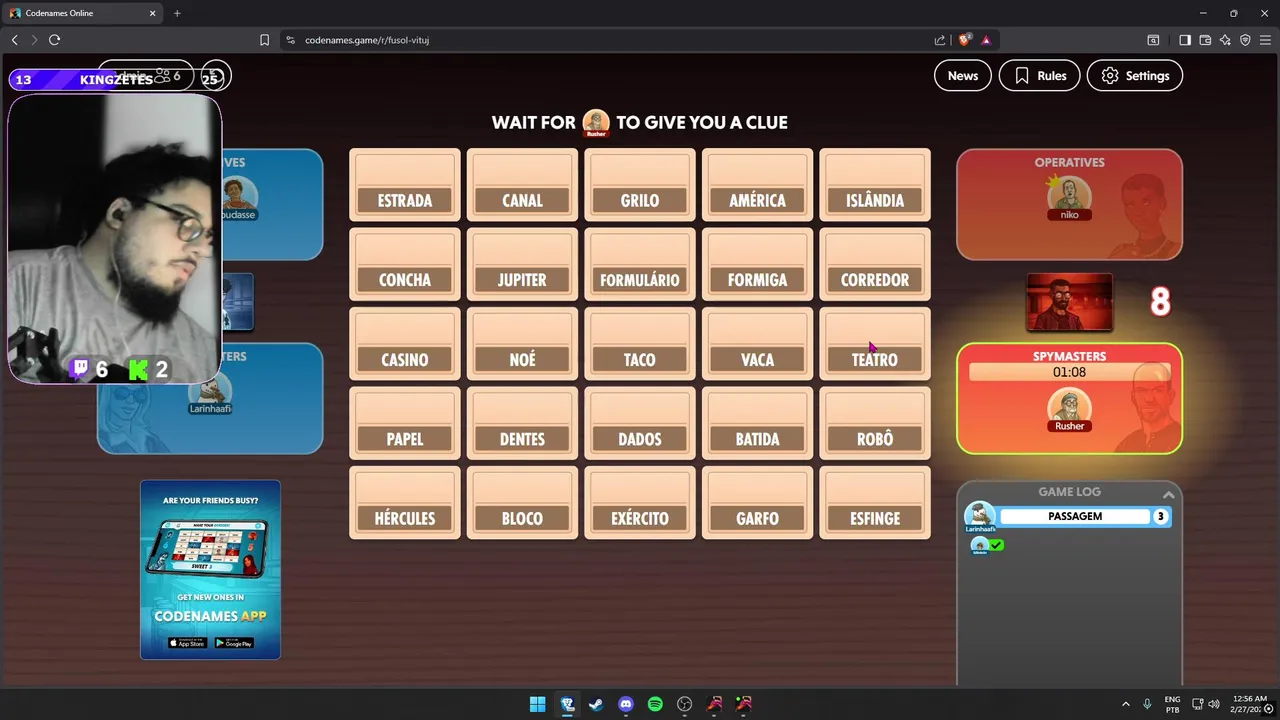Open OBS Studio from the taskbar

(685, 704)
